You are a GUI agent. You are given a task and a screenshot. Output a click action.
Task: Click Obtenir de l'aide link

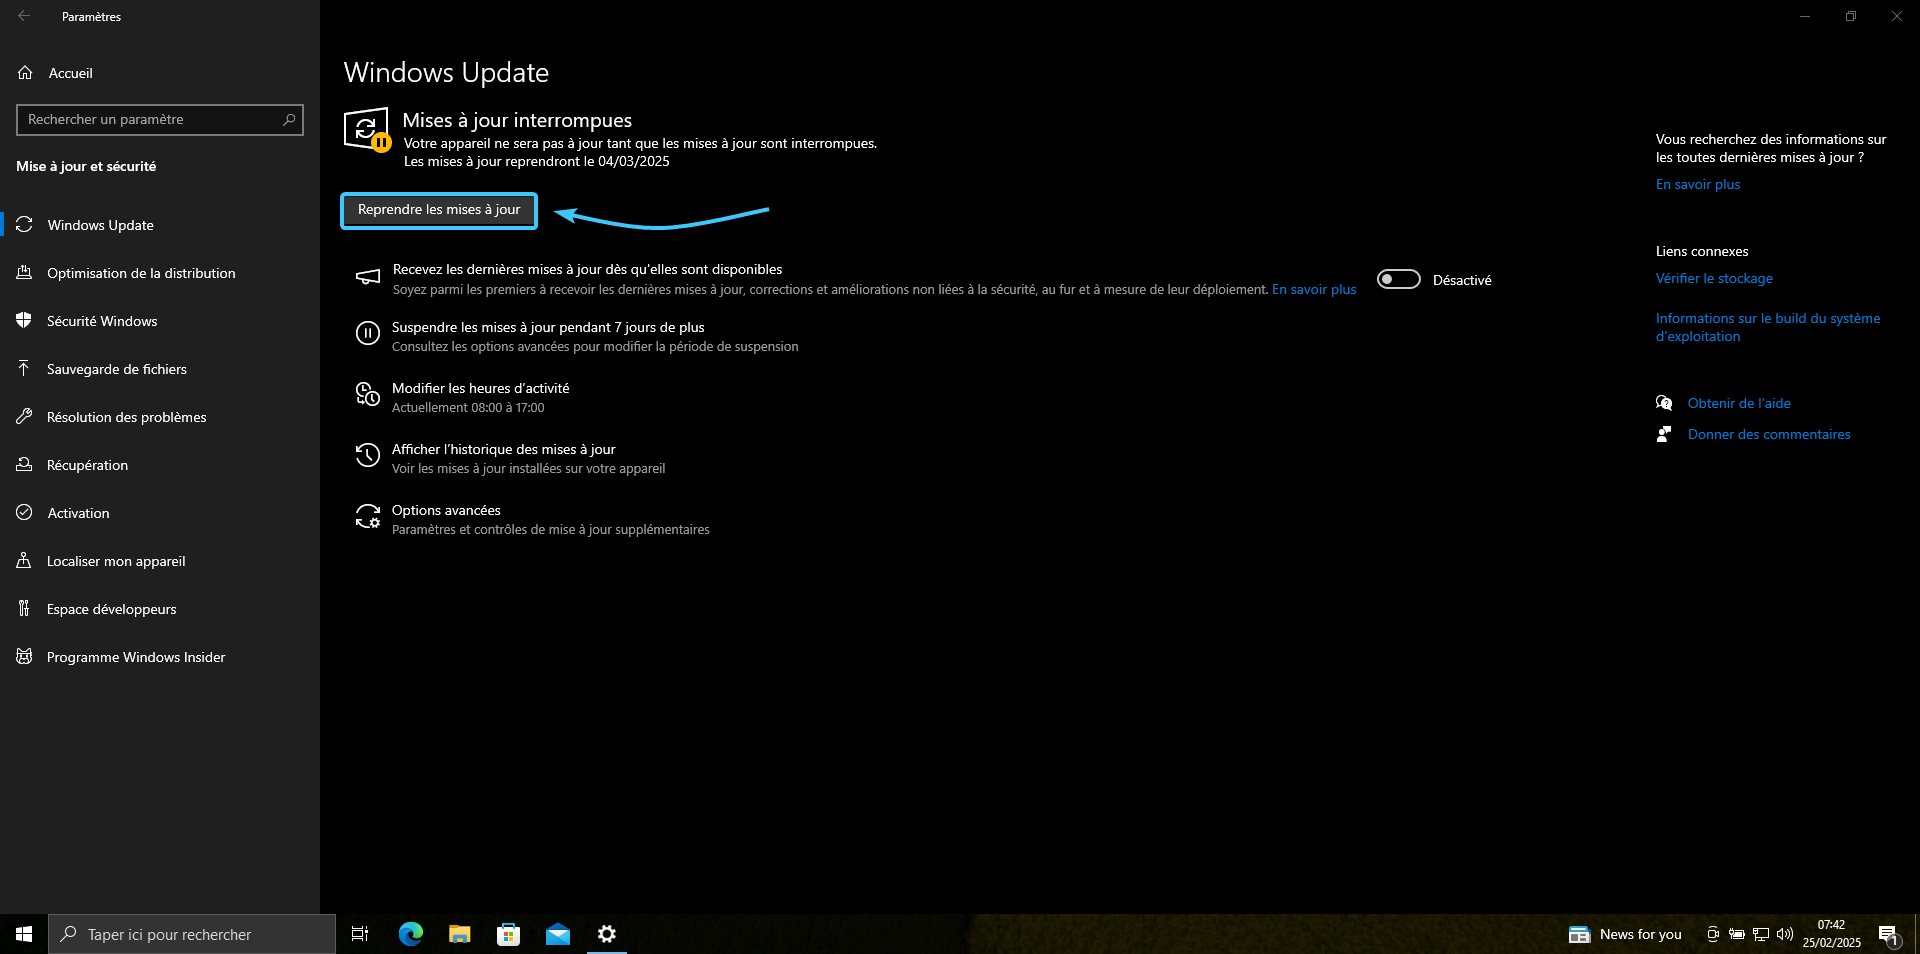coord(1739,403)
